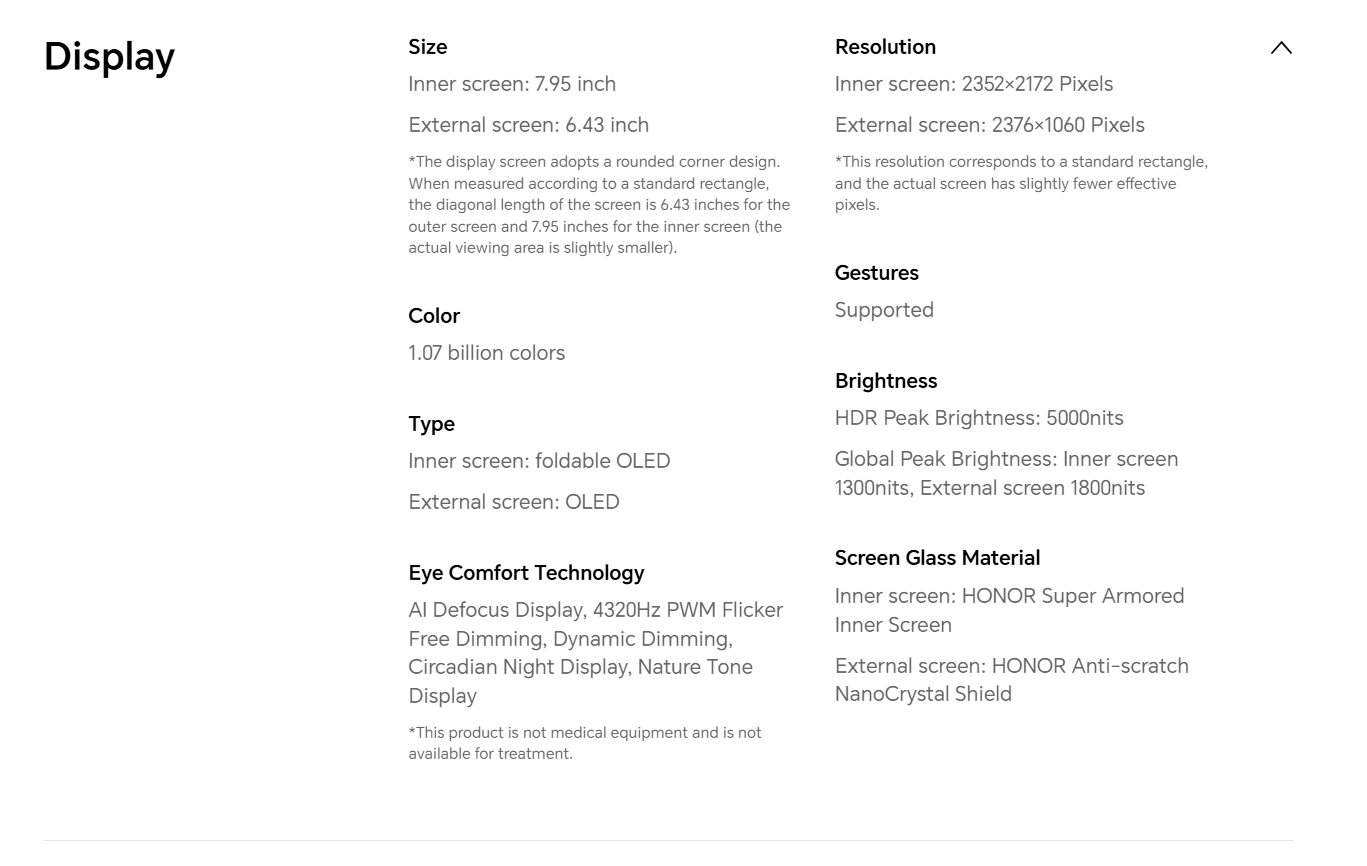Click the medical equipment disclaimer footnote

pyautogui.click(x=584, y=743)
